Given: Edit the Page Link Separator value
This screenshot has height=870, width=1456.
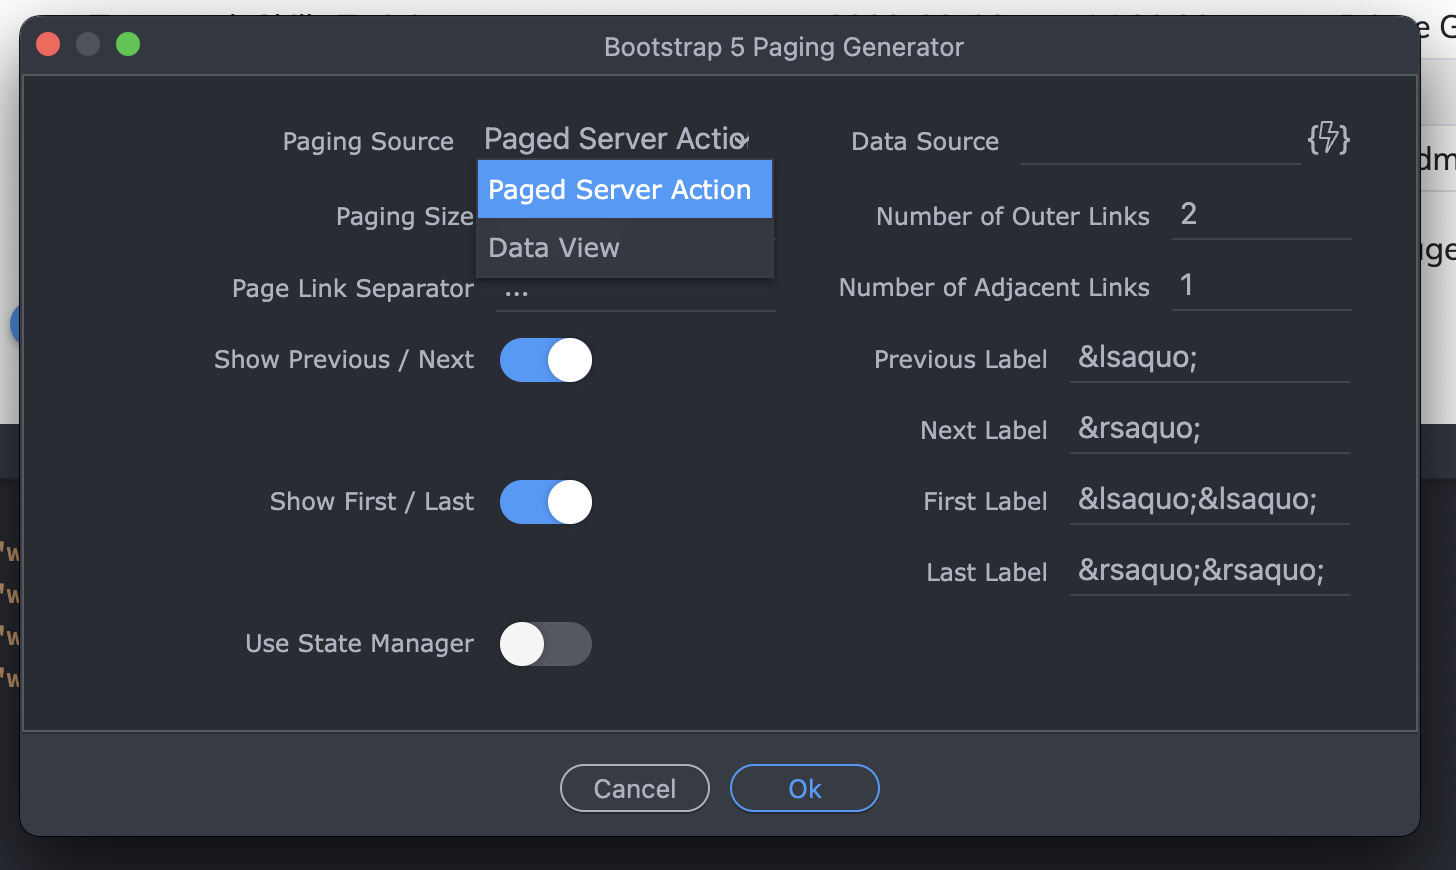Looking at the screenshot, I should [635, 288].
